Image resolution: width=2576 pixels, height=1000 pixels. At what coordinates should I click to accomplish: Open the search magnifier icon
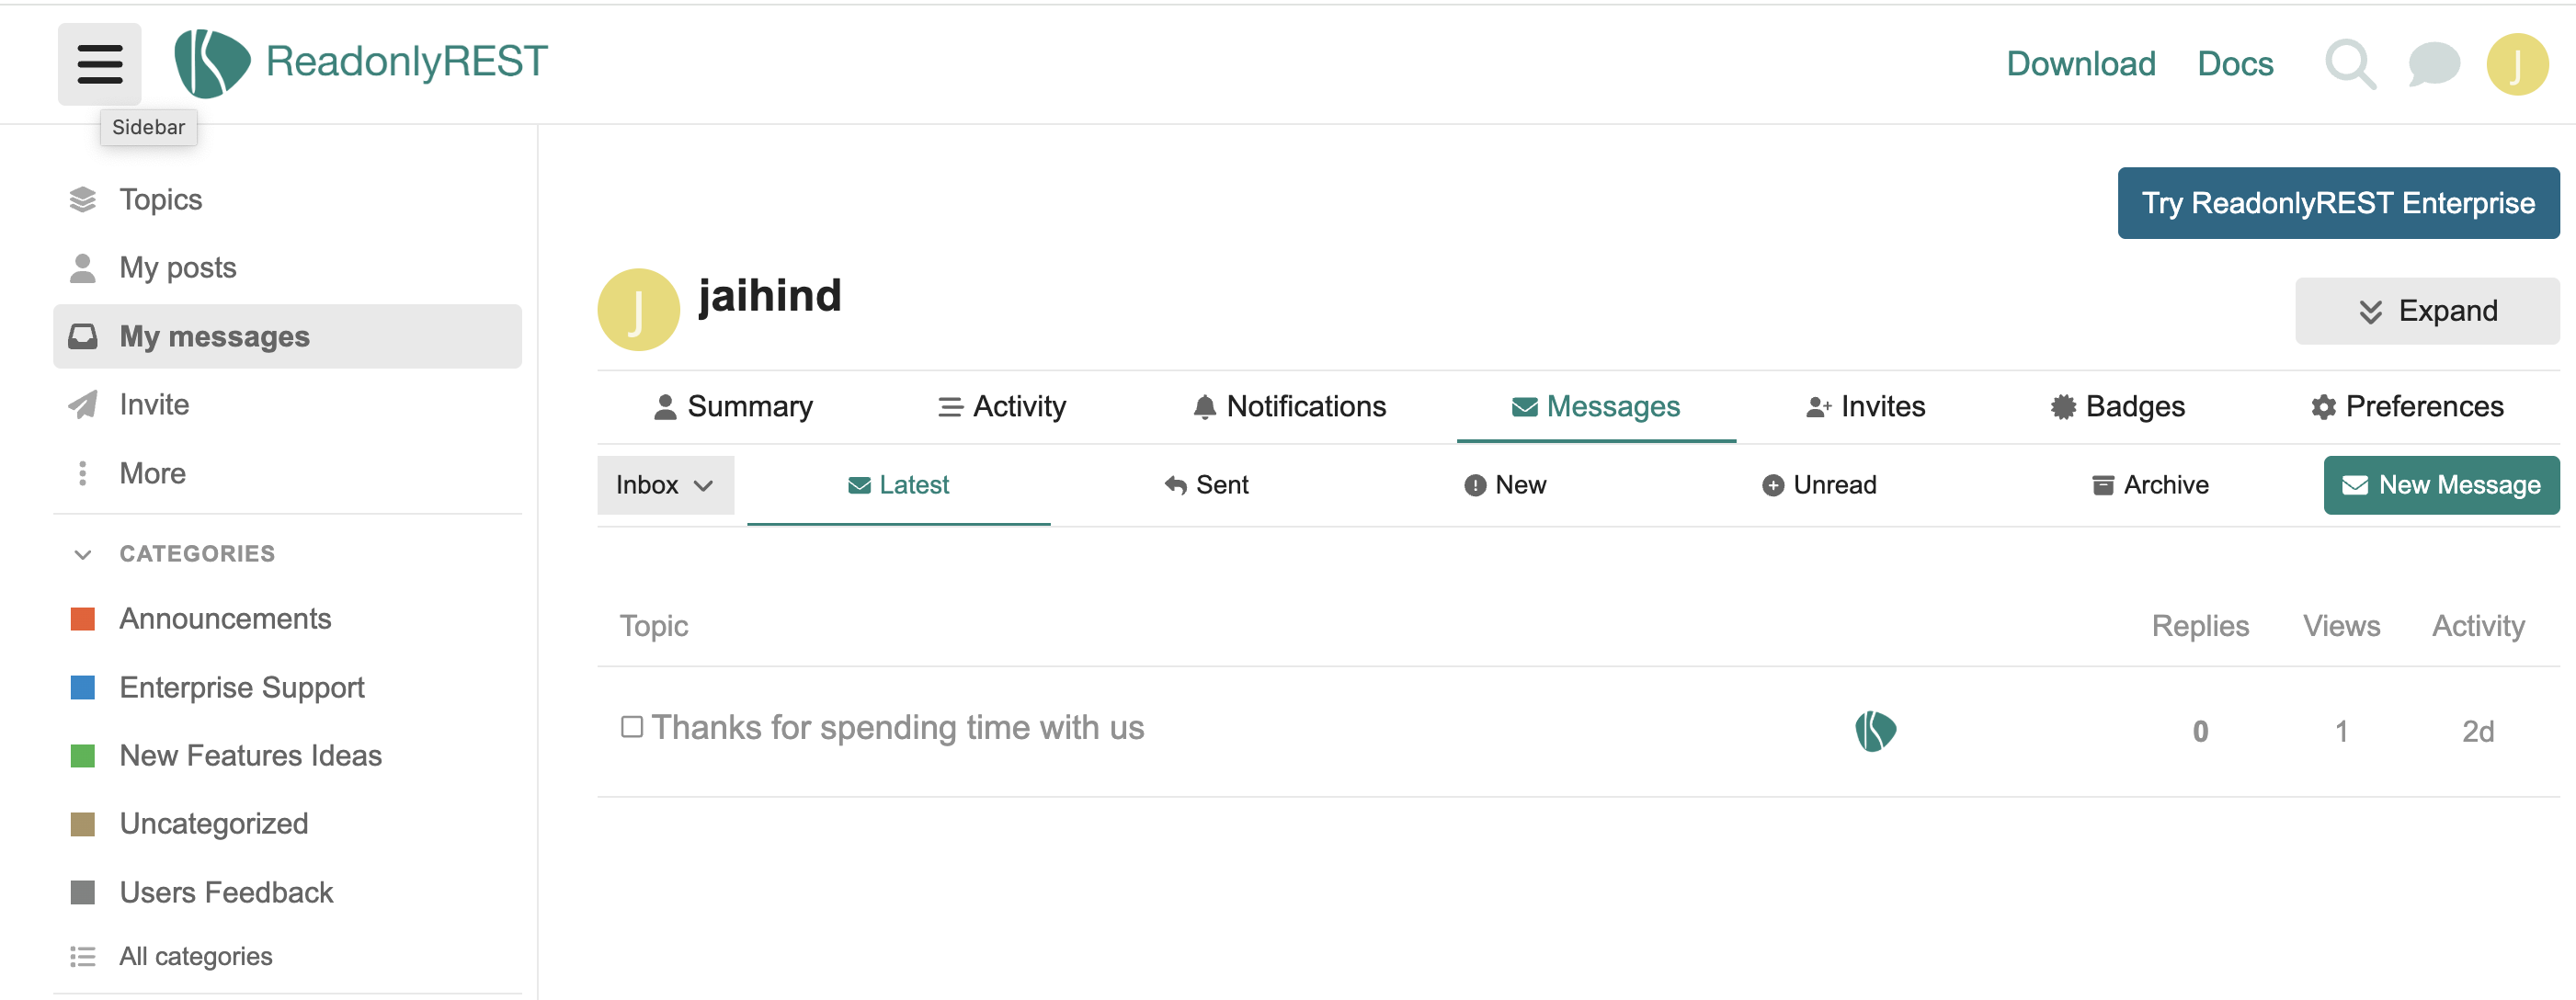pyautogui.click(x=2348, y=65)
